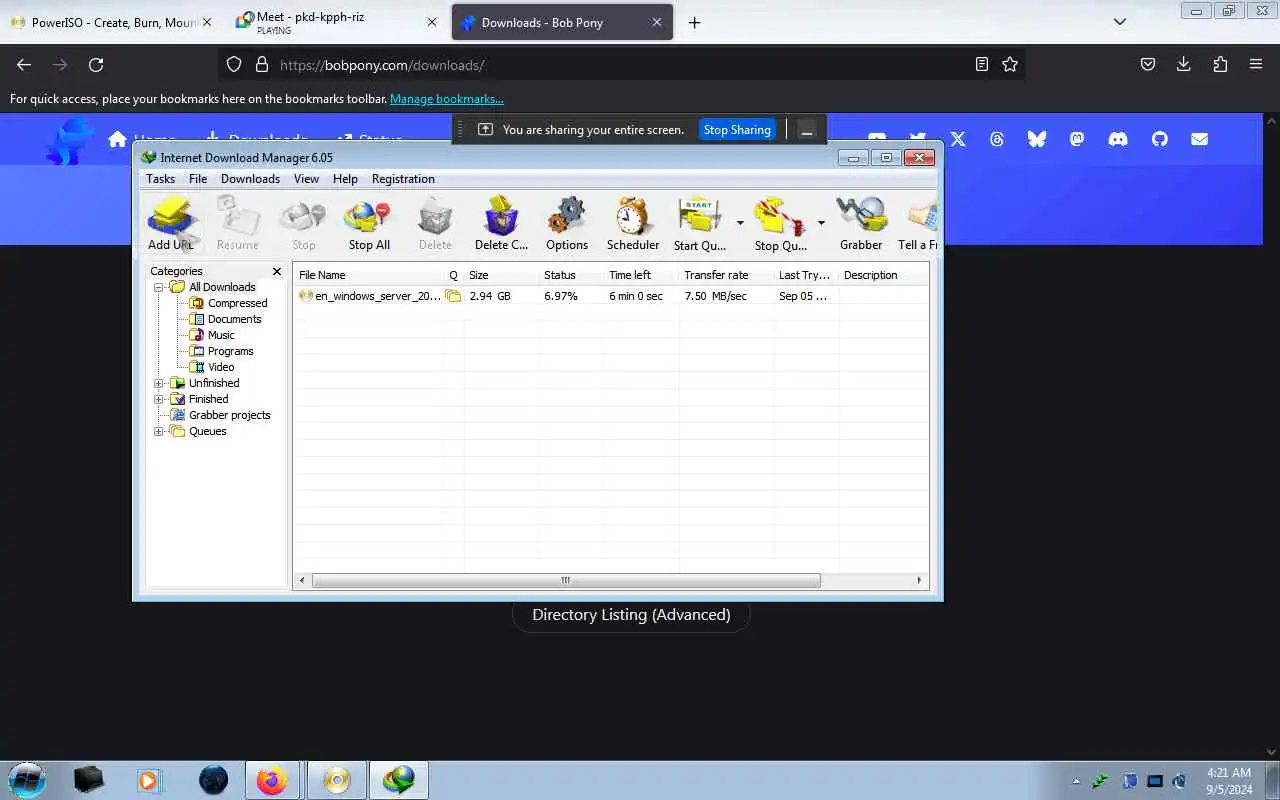Open the Help menu
Viewport: 1280px width, 800px height.
coord(345,179)
